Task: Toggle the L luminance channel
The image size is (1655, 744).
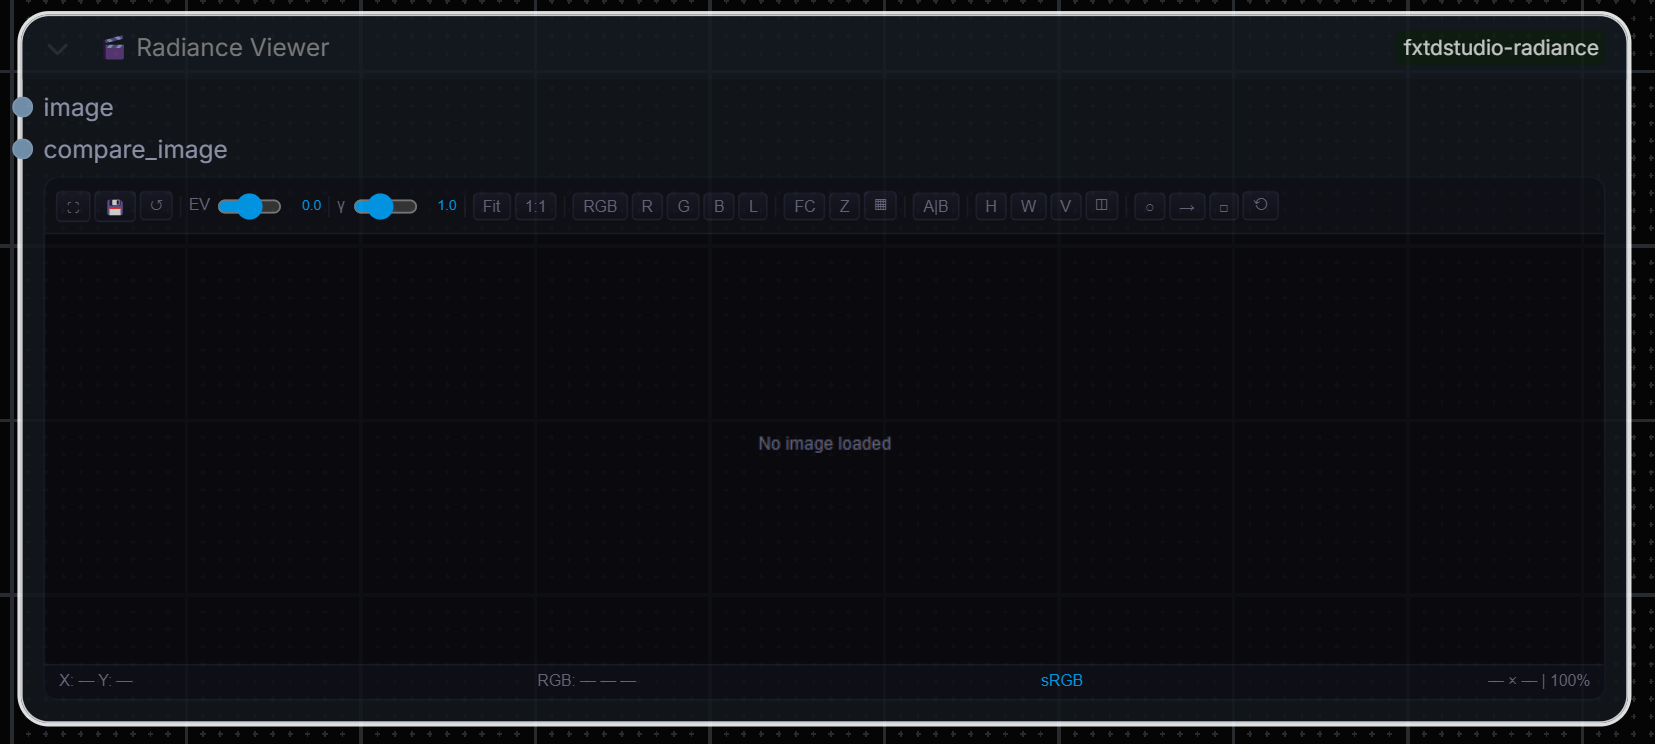Action: click(x=753, y=207)
